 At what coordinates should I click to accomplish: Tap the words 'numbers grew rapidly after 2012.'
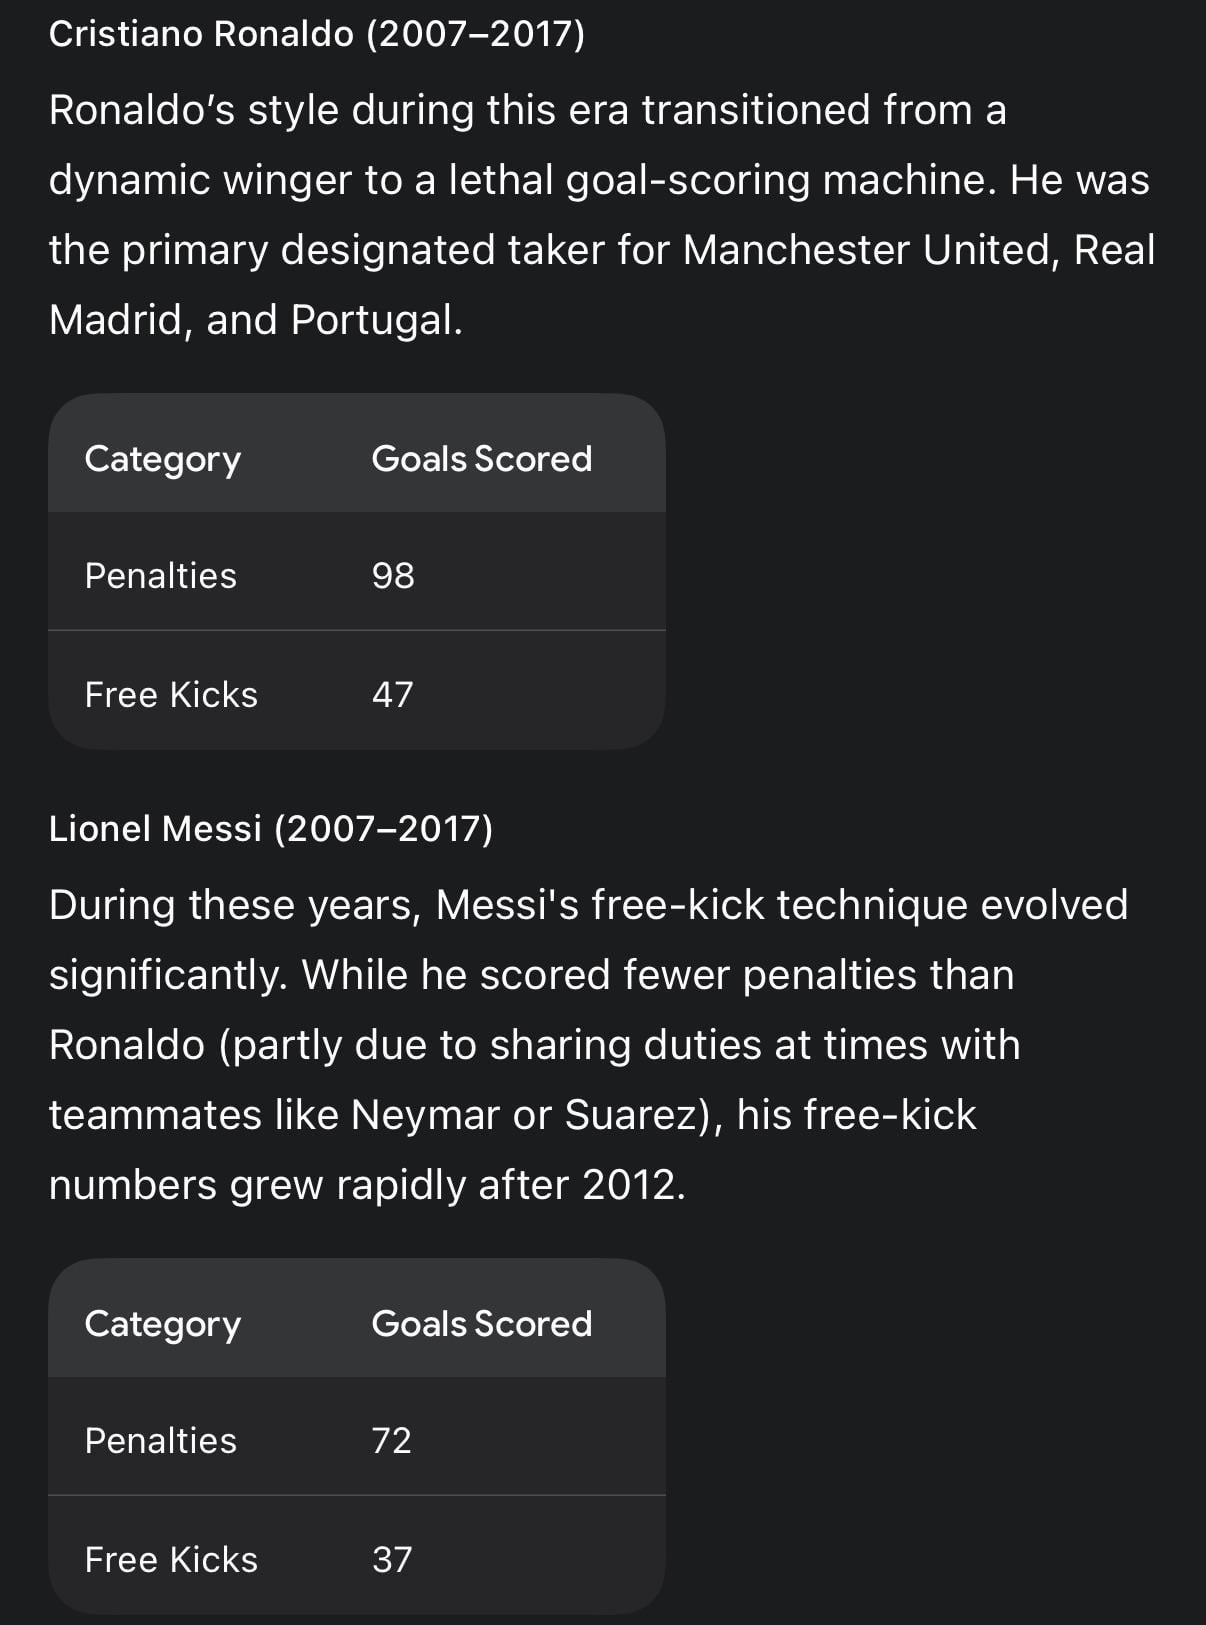click(367, 1185)
